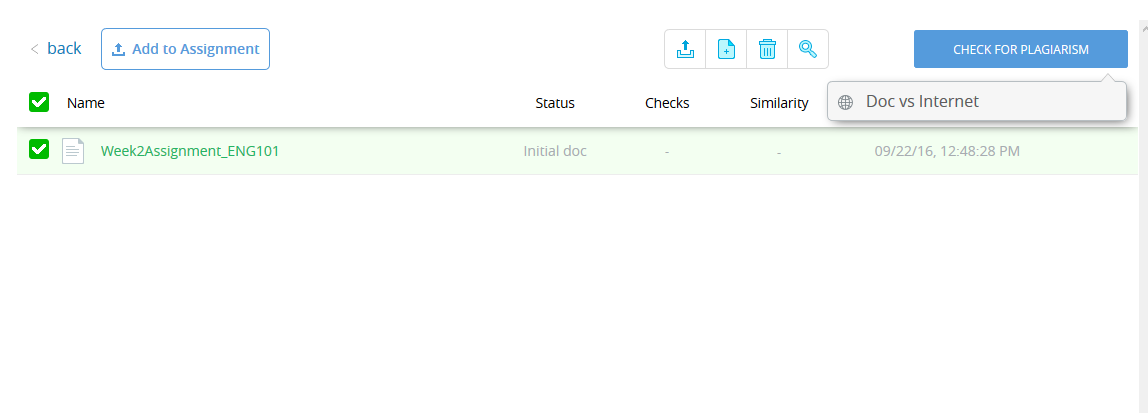Click the upload file icon in toolbar

(685, 49)
